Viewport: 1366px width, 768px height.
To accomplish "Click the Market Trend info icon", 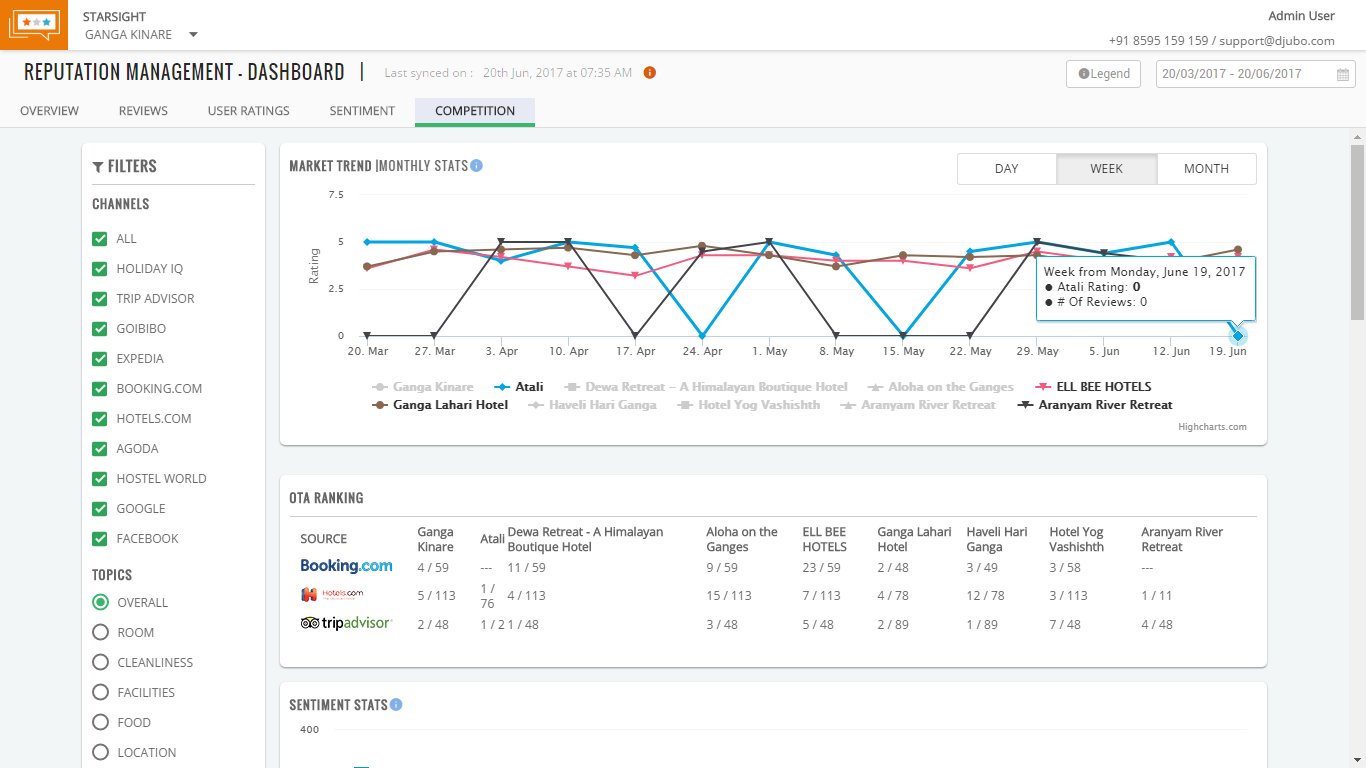I will tap(477, 166).
